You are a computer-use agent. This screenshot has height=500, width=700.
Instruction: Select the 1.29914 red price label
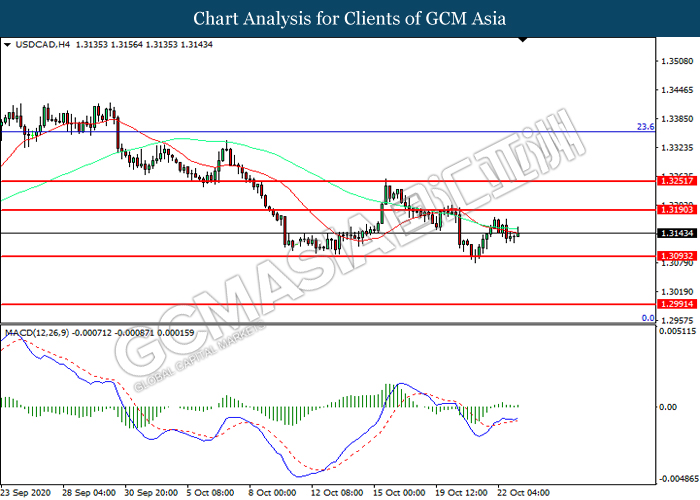677,304
